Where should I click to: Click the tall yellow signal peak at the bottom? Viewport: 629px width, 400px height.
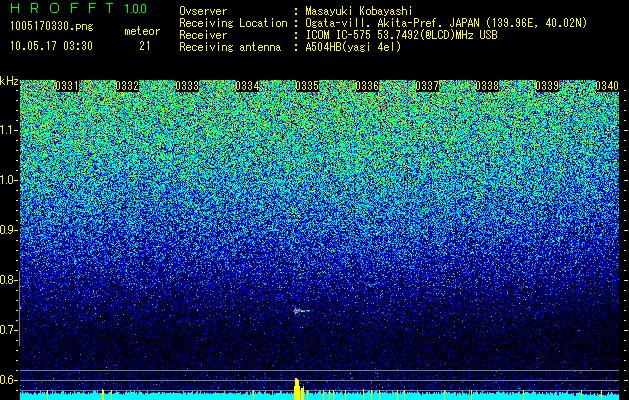click(x=297, y=389)
